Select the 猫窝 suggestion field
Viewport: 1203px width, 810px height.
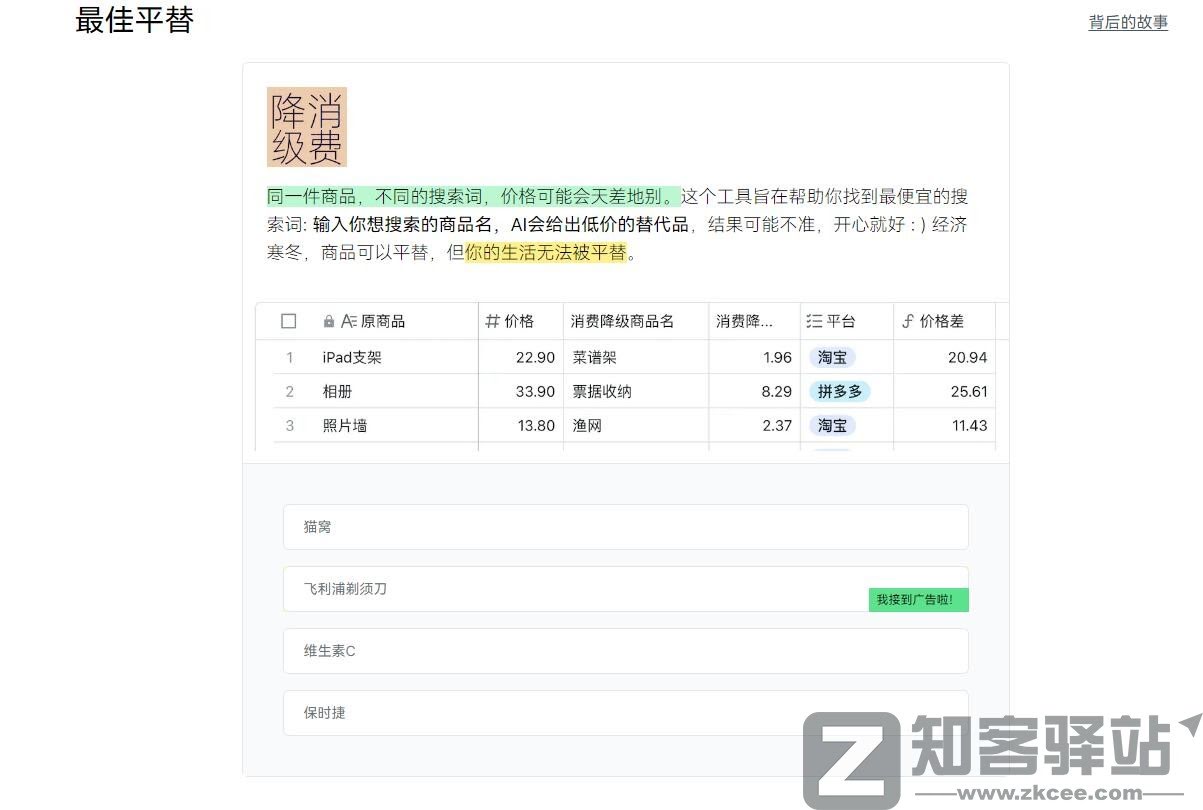(625, 527)
